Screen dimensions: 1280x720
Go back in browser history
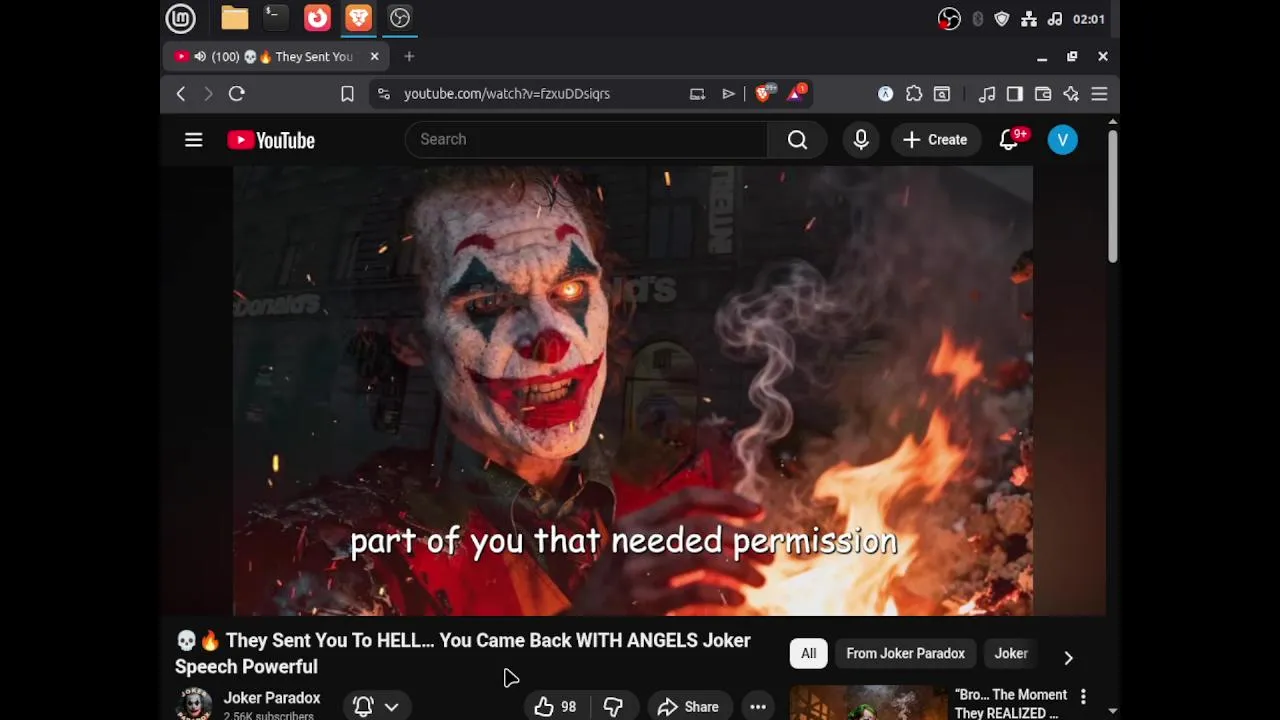point(181,94)
